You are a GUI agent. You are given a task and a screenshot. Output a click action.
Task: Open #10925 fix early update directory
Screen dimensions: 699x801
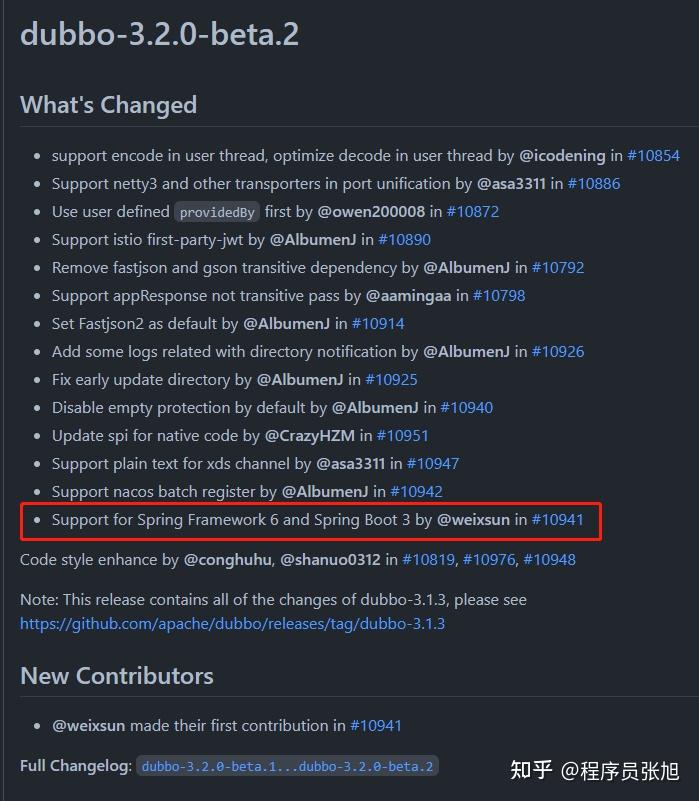click(391, 380)
